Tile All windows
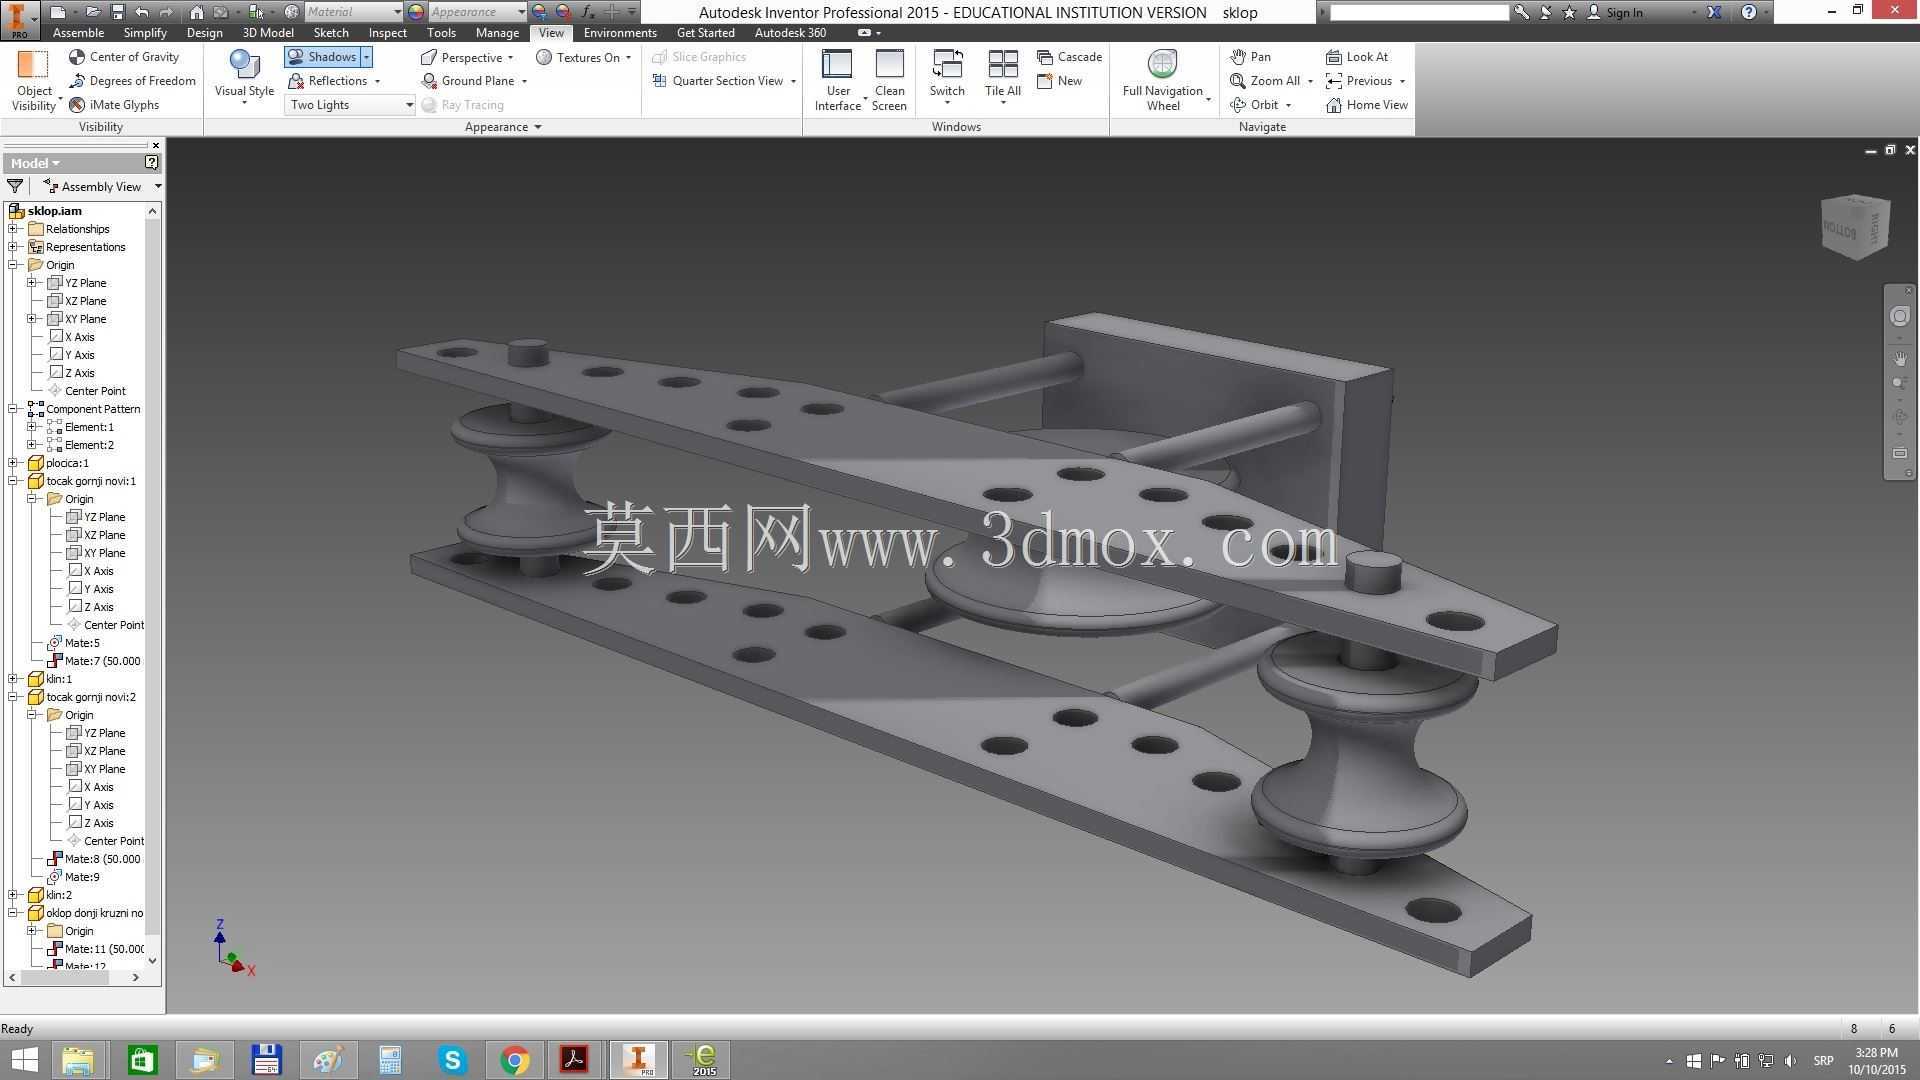The image size is (1920, 1080). (x=1002, y=78)
